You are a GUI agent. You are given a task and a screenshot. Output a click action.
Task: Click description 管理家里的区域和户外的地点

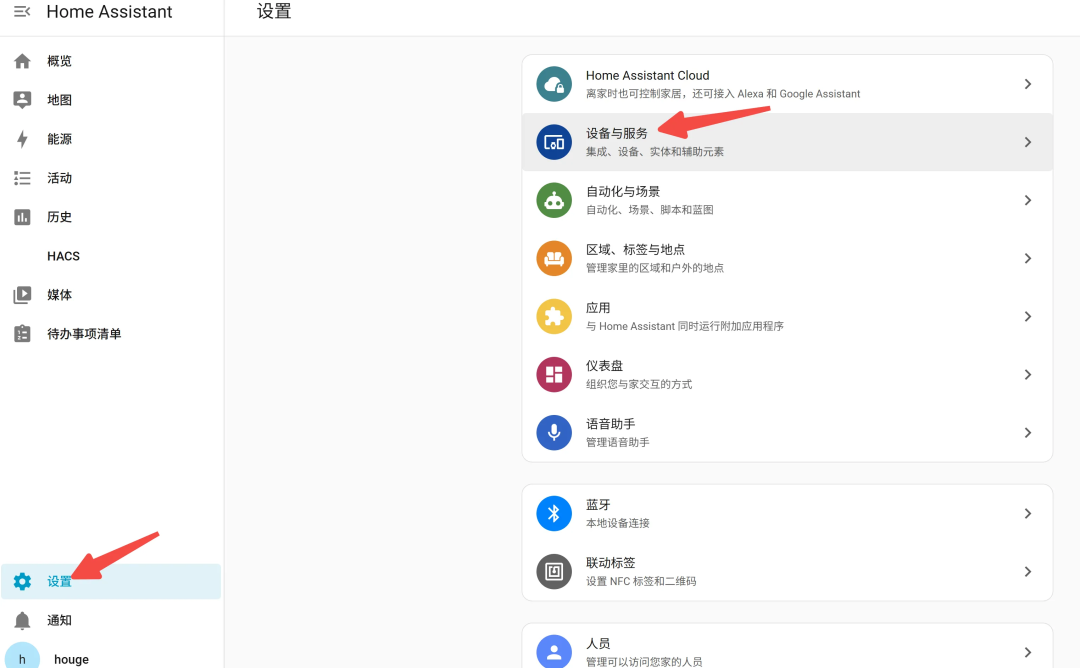[x=654, y=268]
